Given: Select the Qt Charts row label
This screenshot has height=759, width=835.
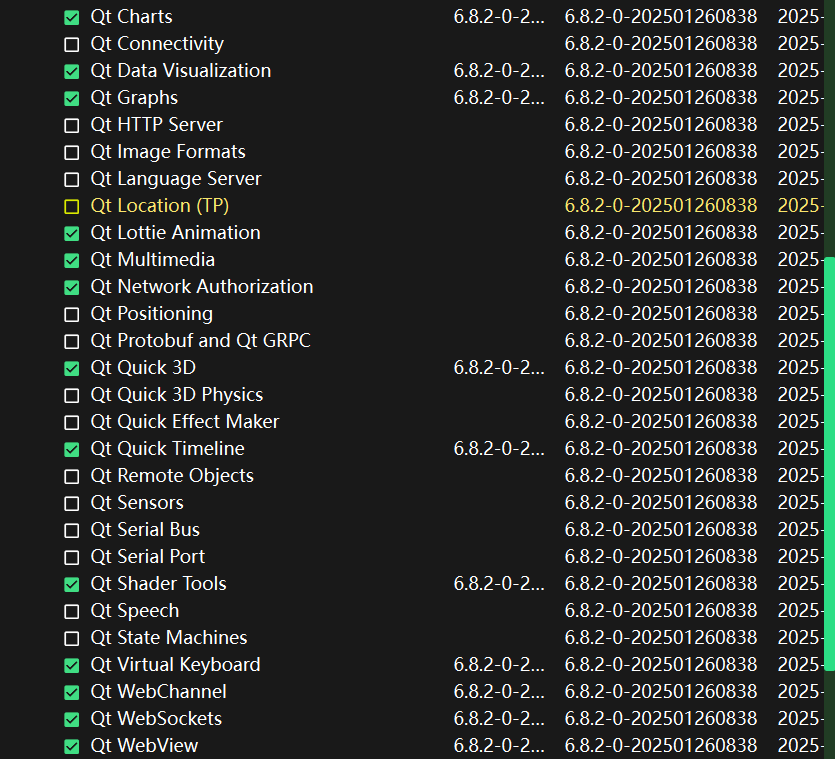Looking at the screenshot, I should coord(132,17).
